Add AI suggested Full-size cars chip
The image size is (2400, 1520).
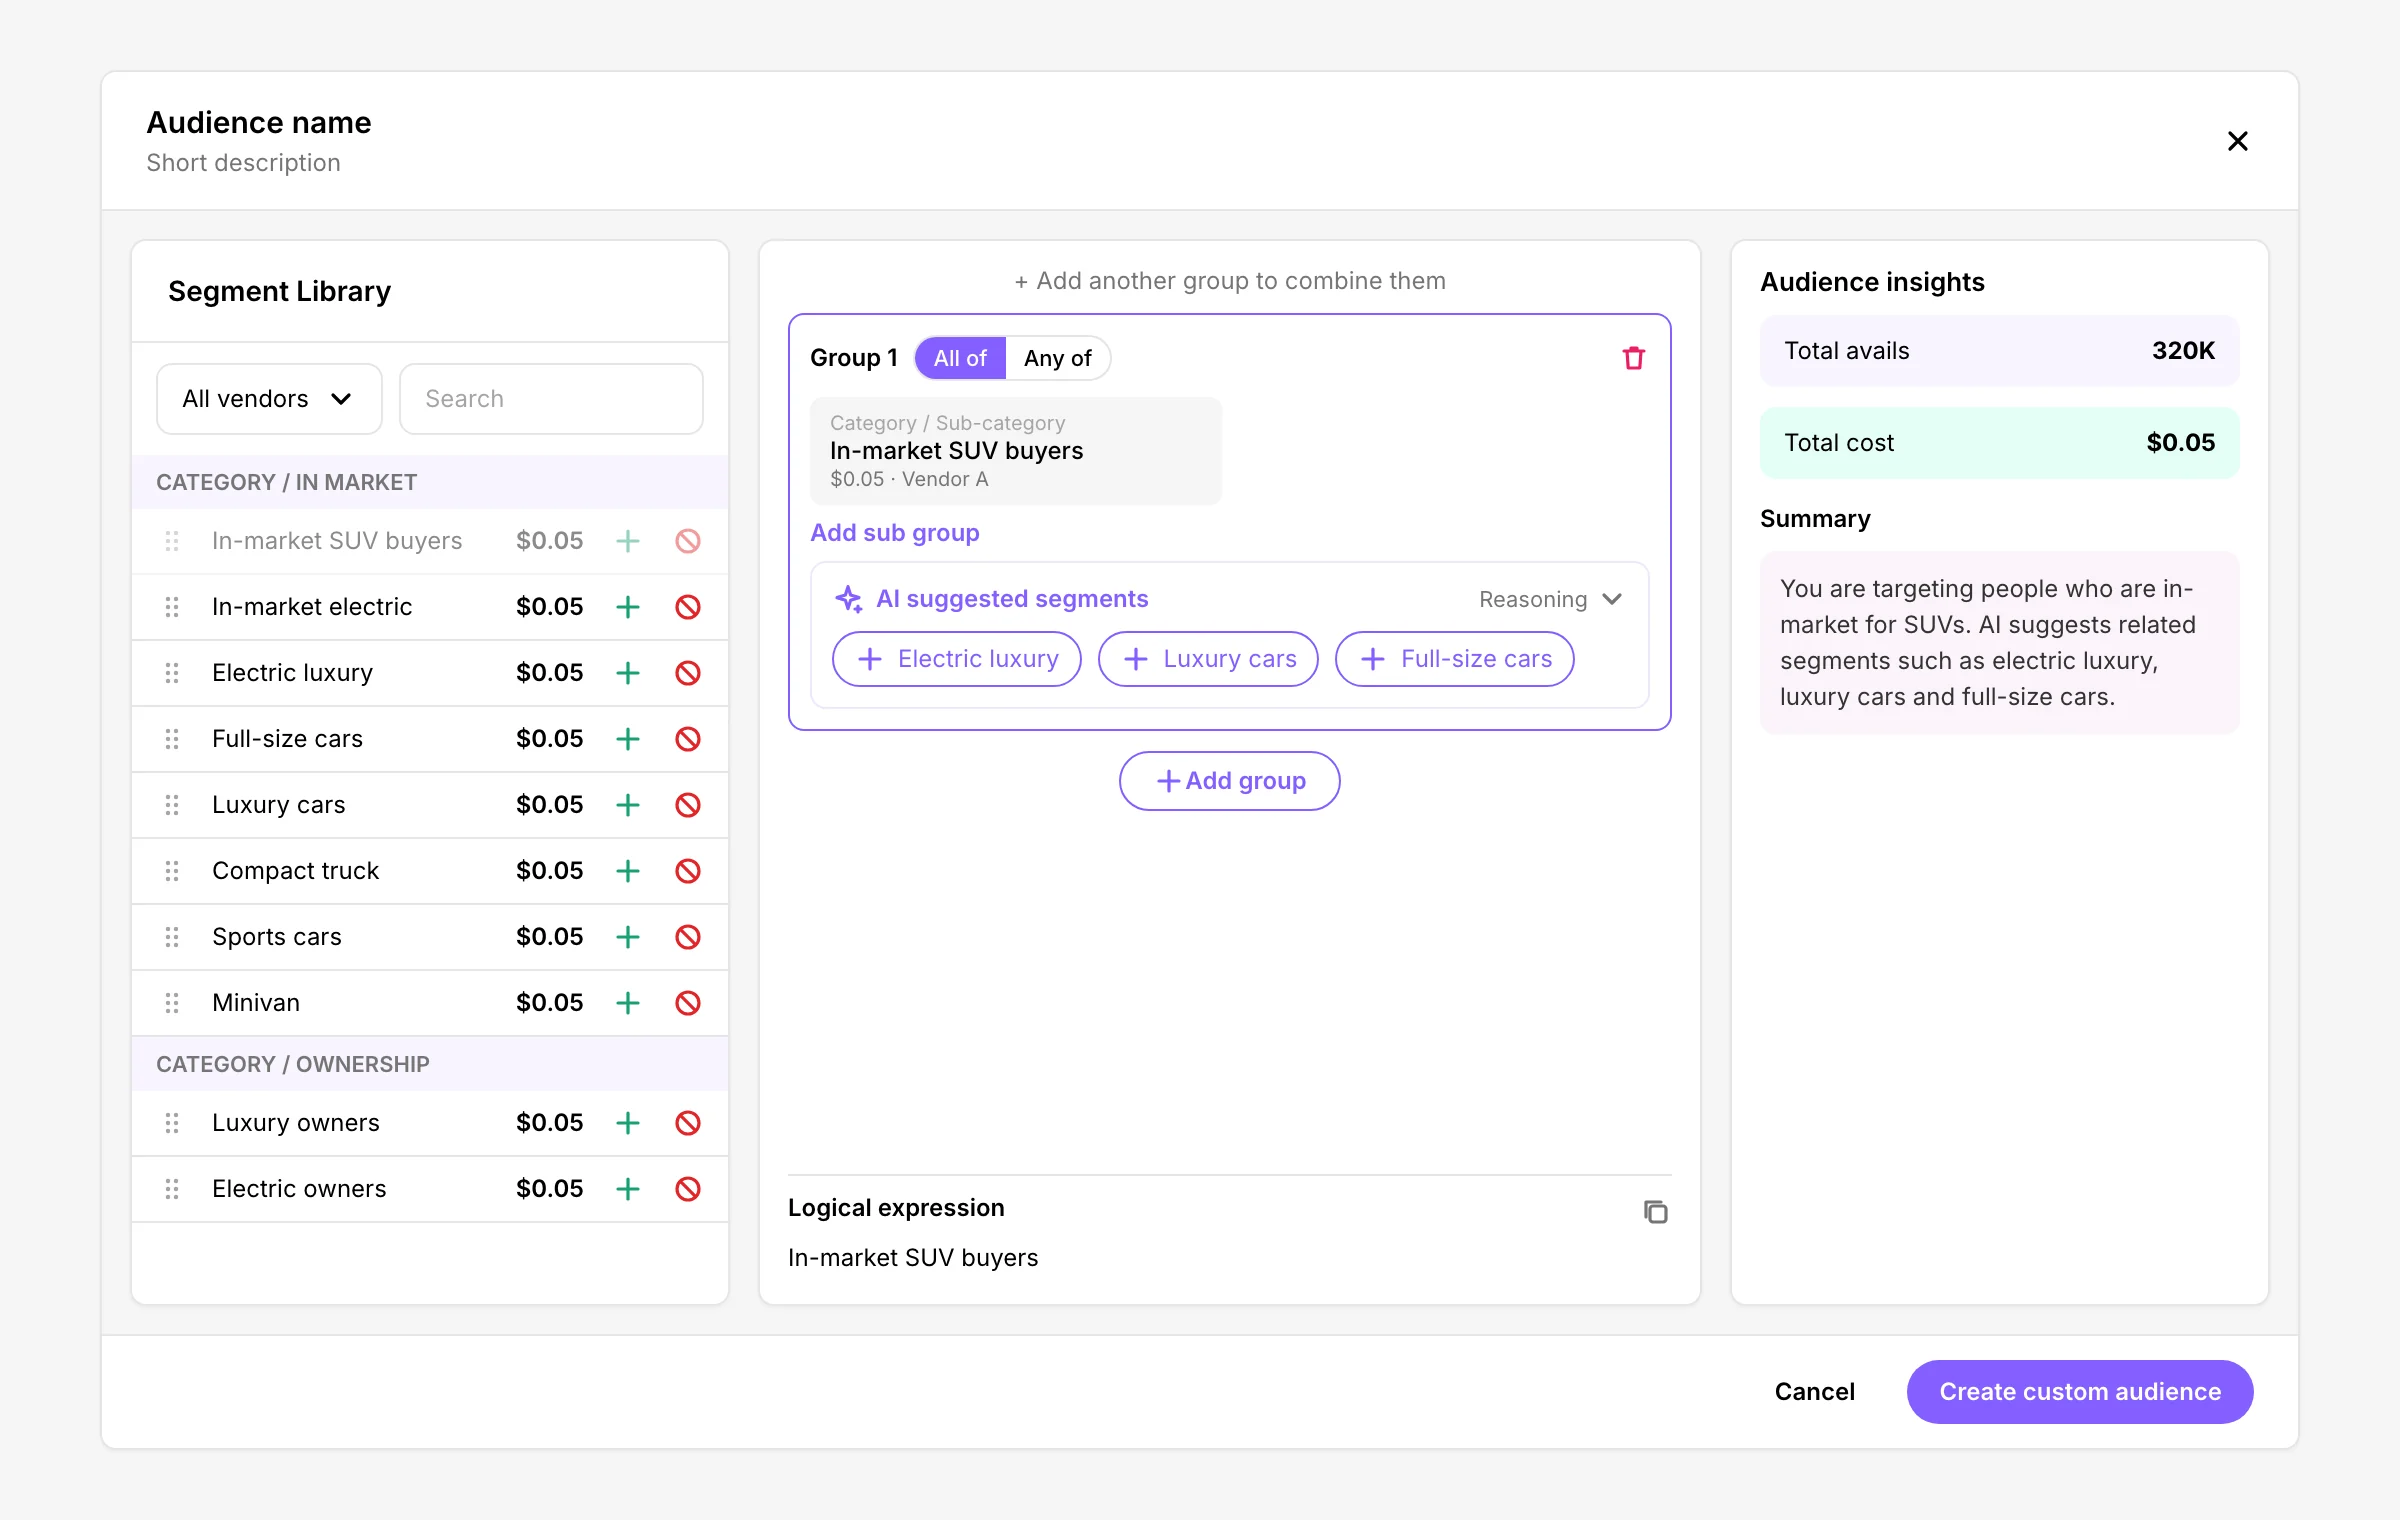(x=1455, y=659)
